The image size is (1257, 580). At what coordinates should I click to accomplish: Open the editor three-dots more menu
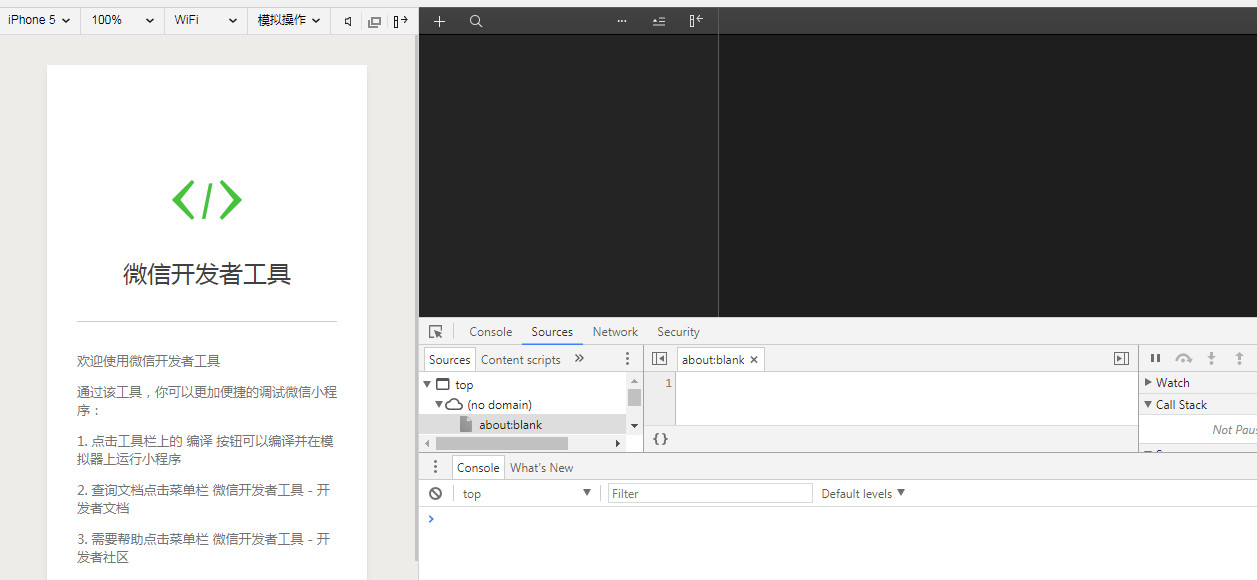622,21
